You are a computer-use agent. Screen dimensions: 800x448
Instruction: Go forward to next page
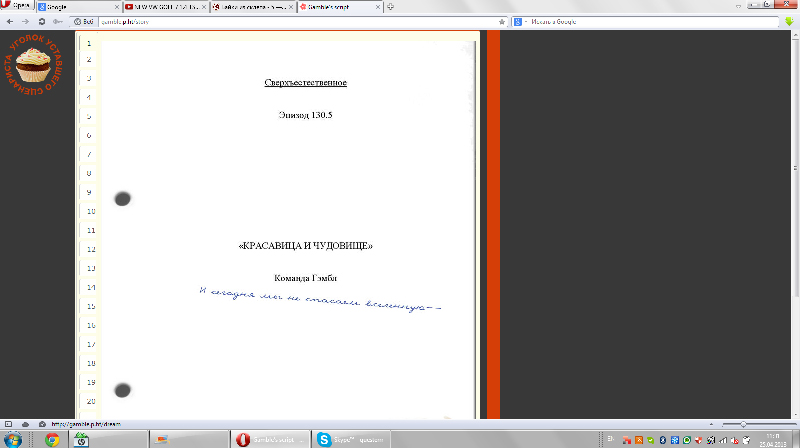26,21
